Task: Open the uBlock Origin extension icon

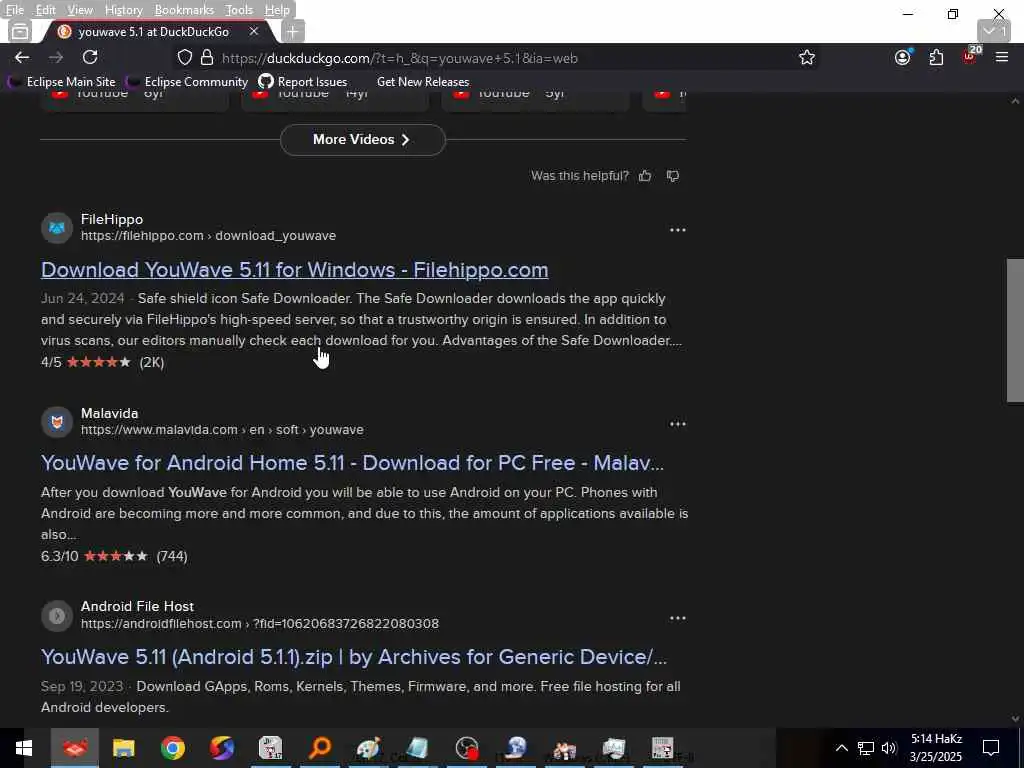Action: (x=970, y=56)
